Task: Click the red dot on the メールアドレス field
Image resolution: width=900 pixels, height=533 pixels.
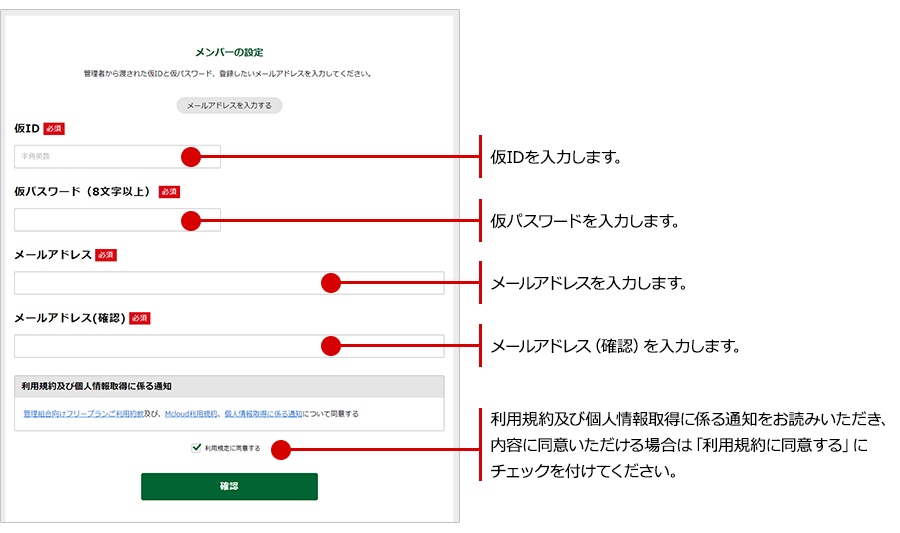Action: pyautogui.click(x=331, y=283)
